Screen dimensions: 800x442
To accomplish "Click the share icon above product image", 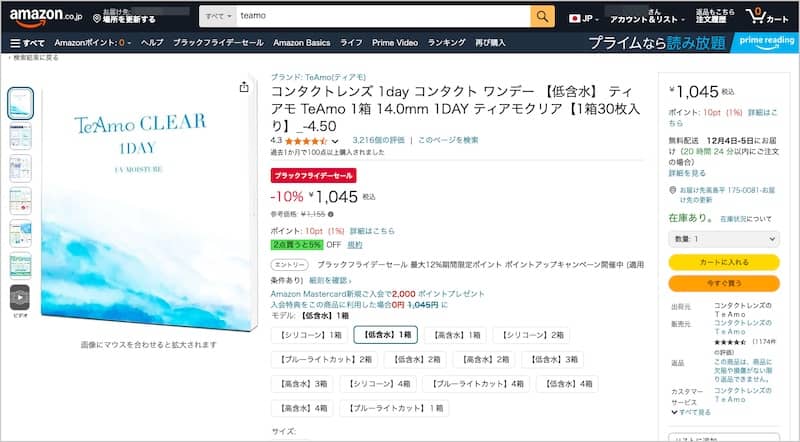I will (244, 87).
